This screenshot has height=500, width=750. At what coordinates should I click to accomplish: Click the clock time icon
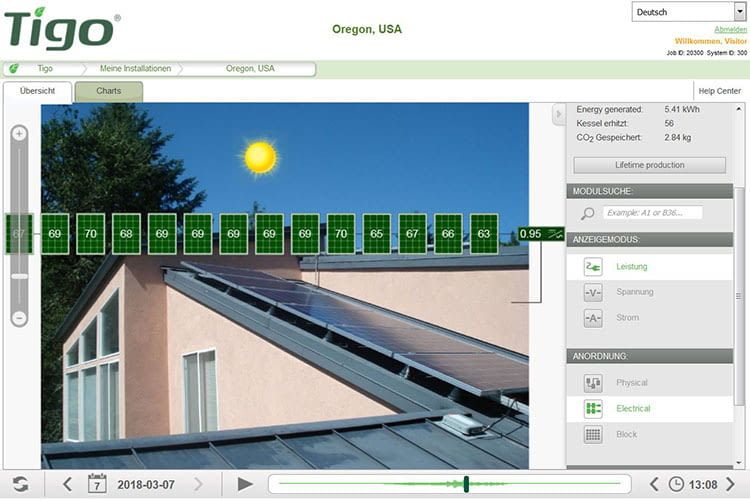click(676, 484)
